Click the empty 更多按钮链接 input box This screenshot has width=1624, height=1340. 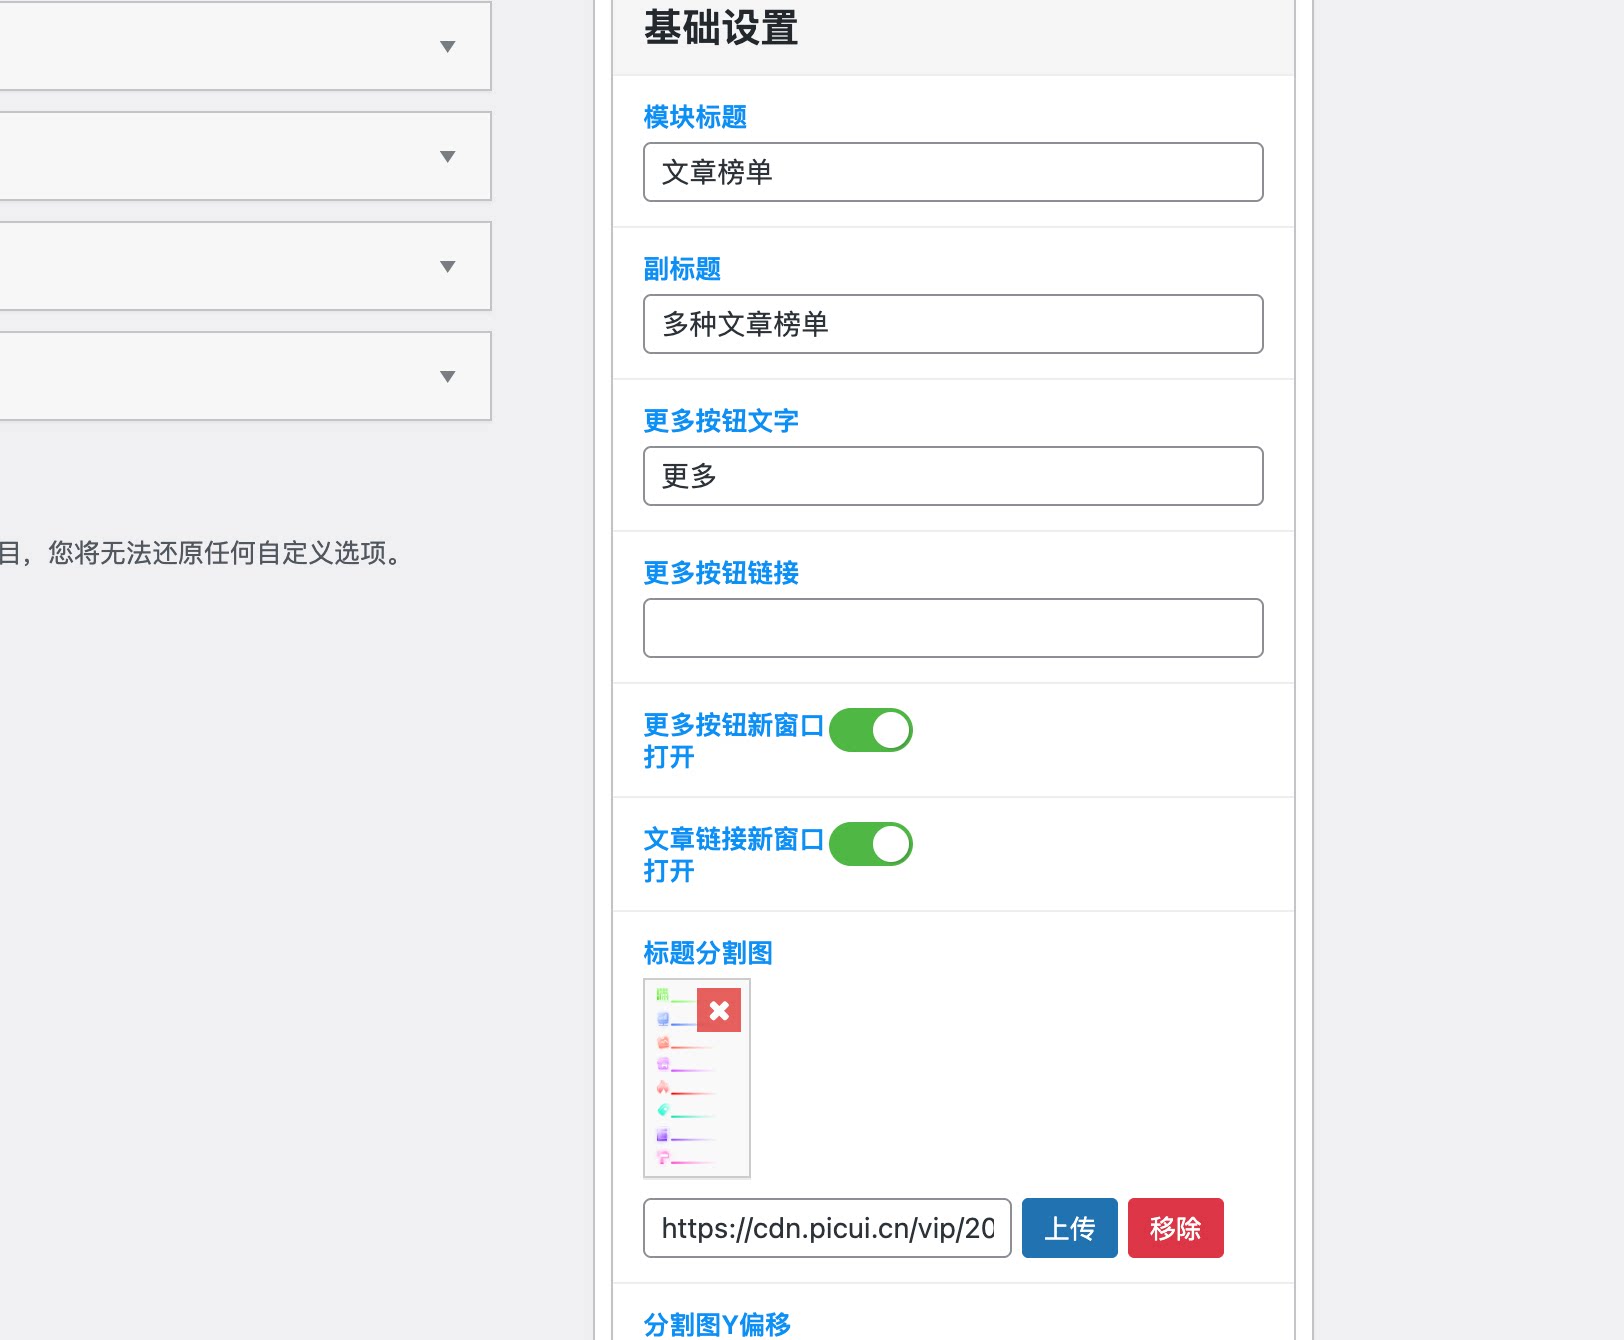(952, 627)
